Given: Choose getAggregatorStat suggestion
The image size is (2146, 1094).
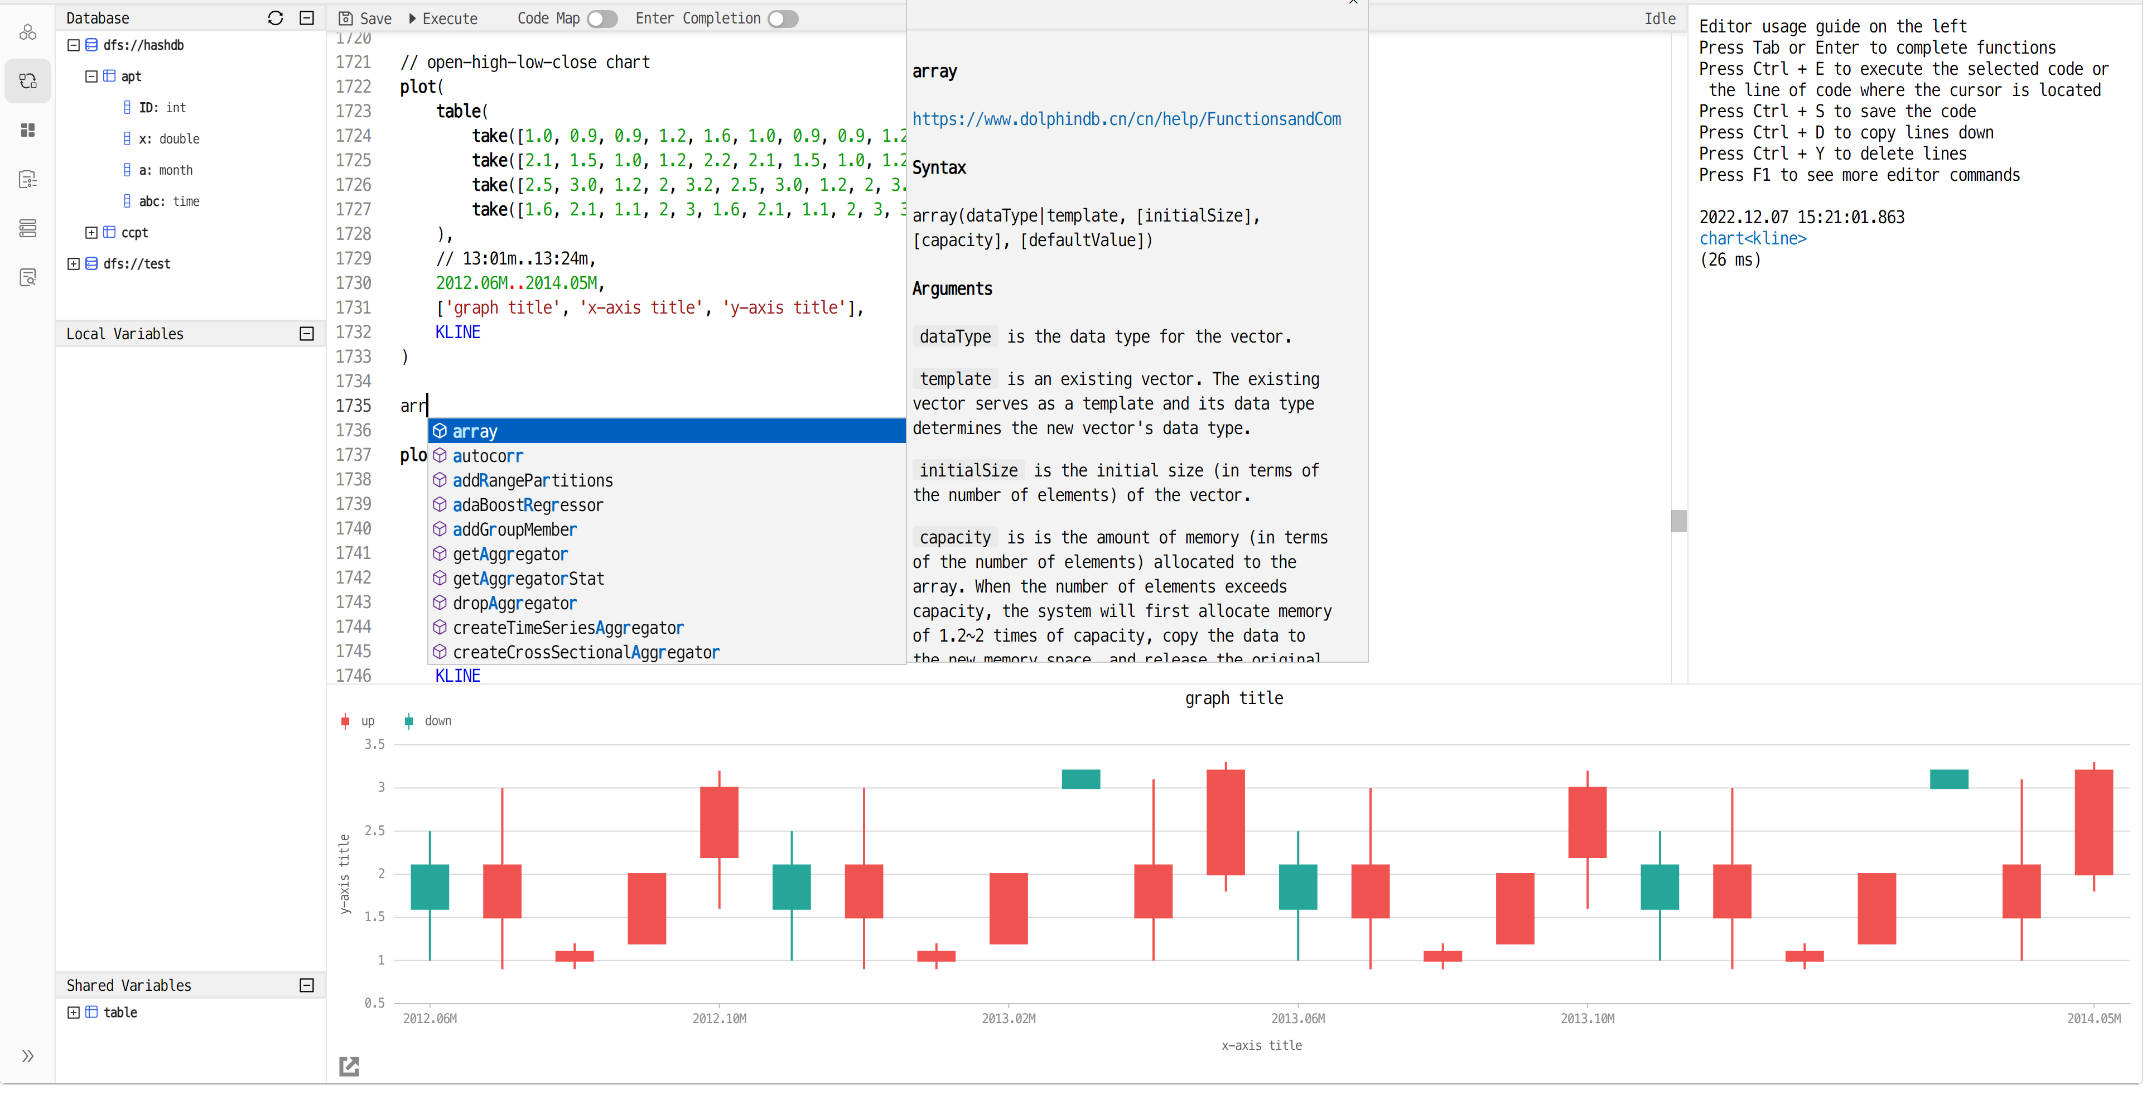Looking at the screenshot, I should [667, 579].
